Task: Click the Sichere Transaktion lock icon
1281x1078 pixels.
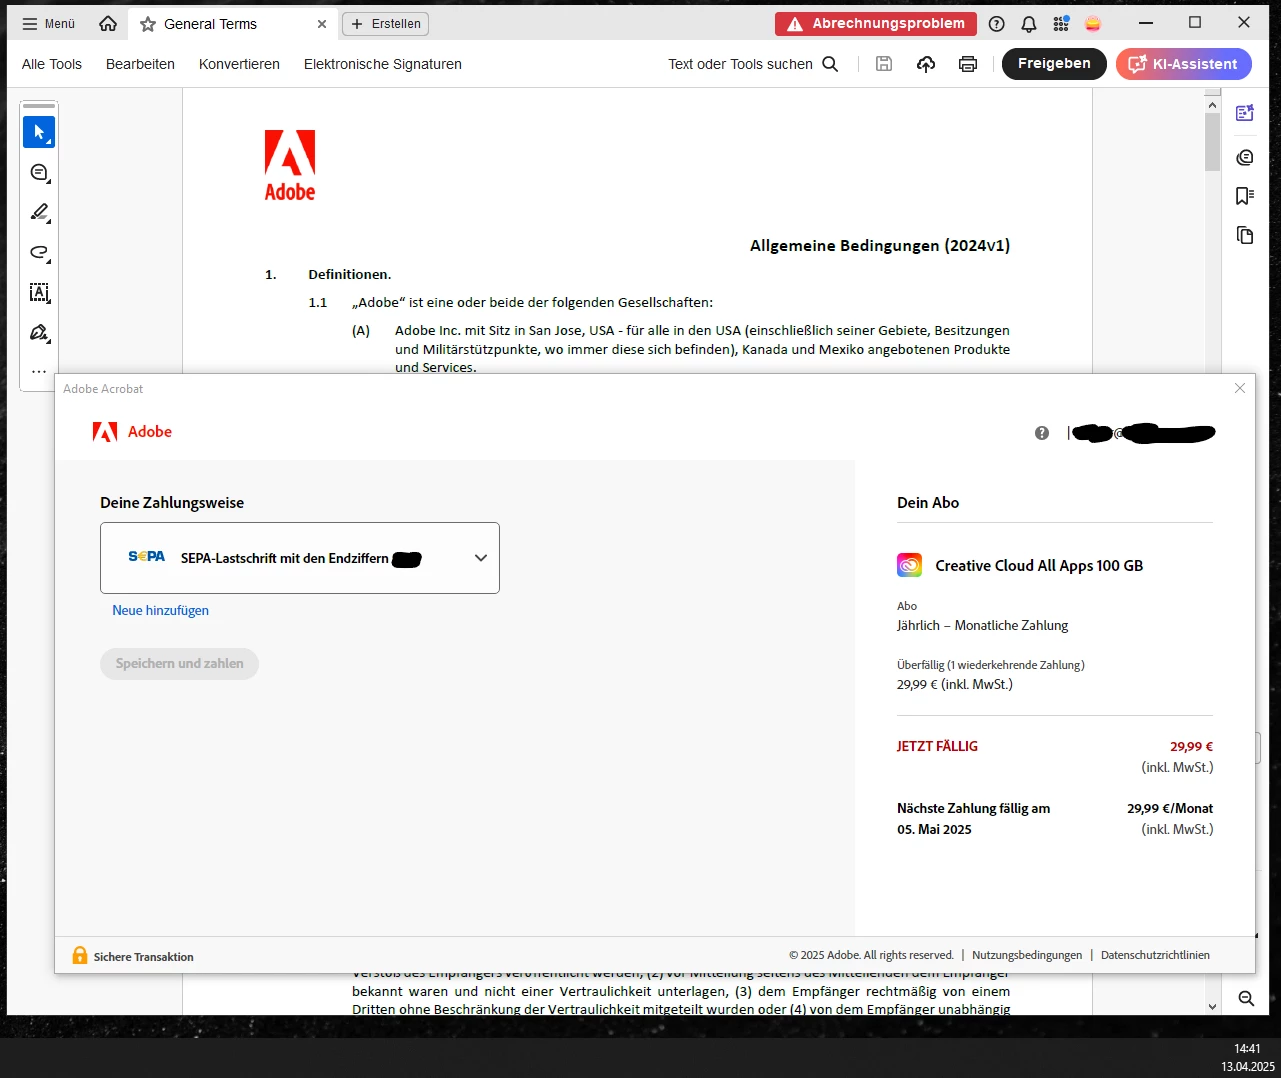Action: pyautogui.click(x=80, y=956)
